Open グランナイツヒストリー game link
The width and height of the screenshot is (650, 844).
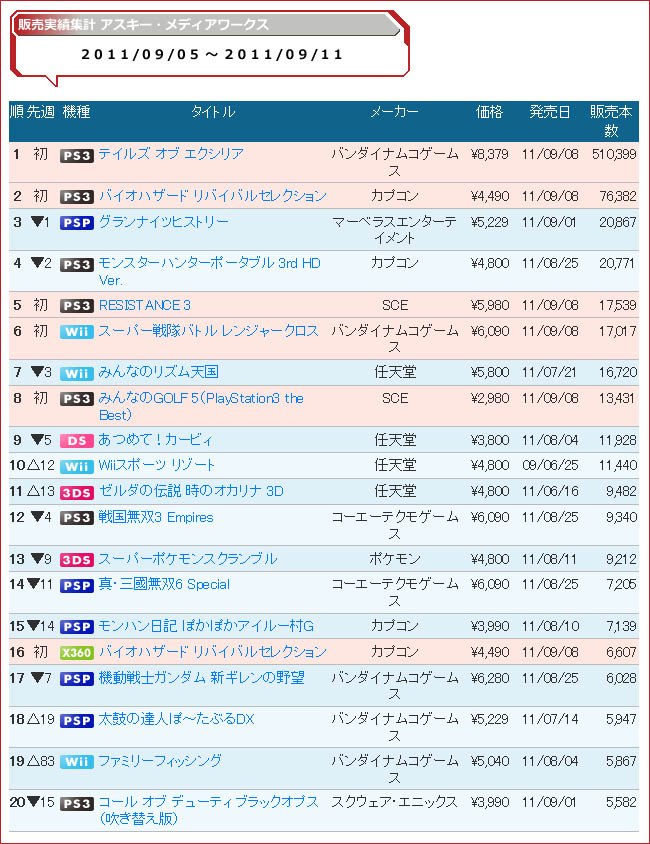pos(164,222)
